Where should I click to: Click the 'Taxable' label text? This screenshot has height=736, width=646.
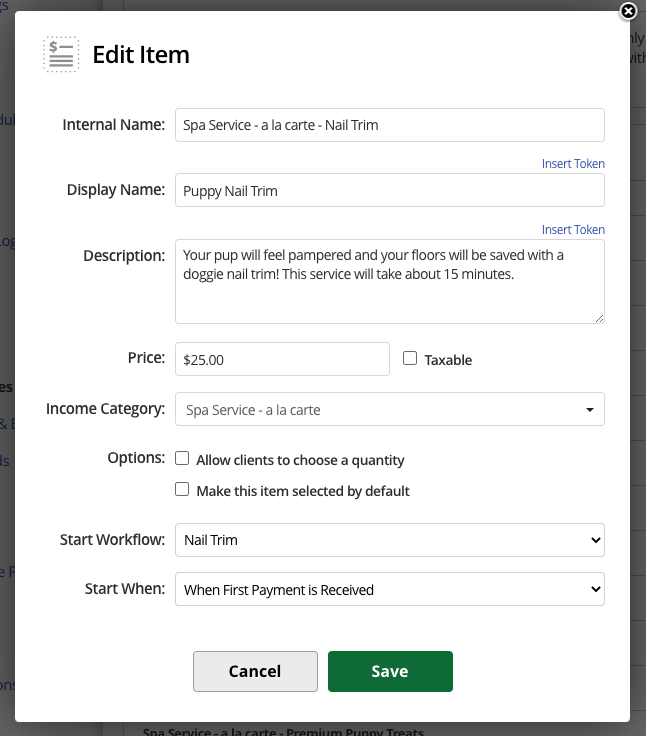[x=448, y=360]
